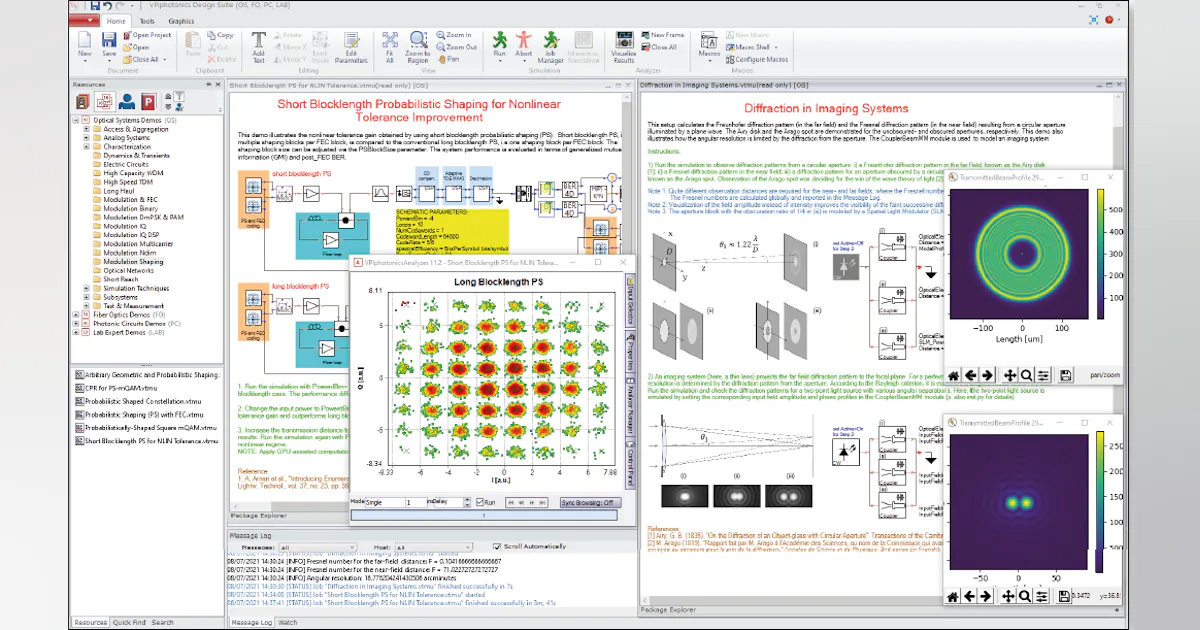The height and width of the screenshot is (630, 1200).
Task: Switch to the Watch tab
Action: [x=287, y=622]
